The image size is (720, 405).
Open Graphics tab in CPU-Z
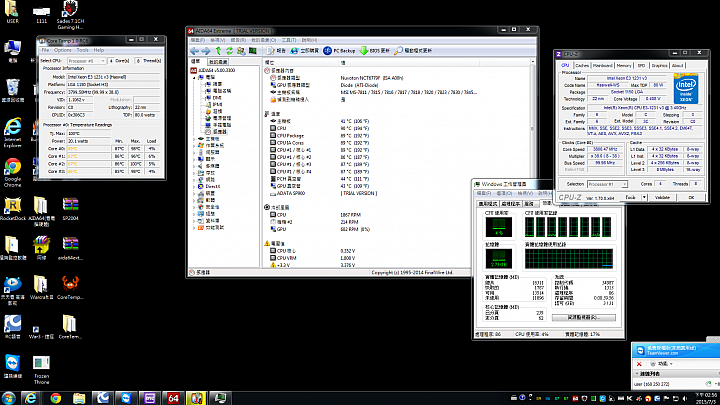[x=659, y=66]
